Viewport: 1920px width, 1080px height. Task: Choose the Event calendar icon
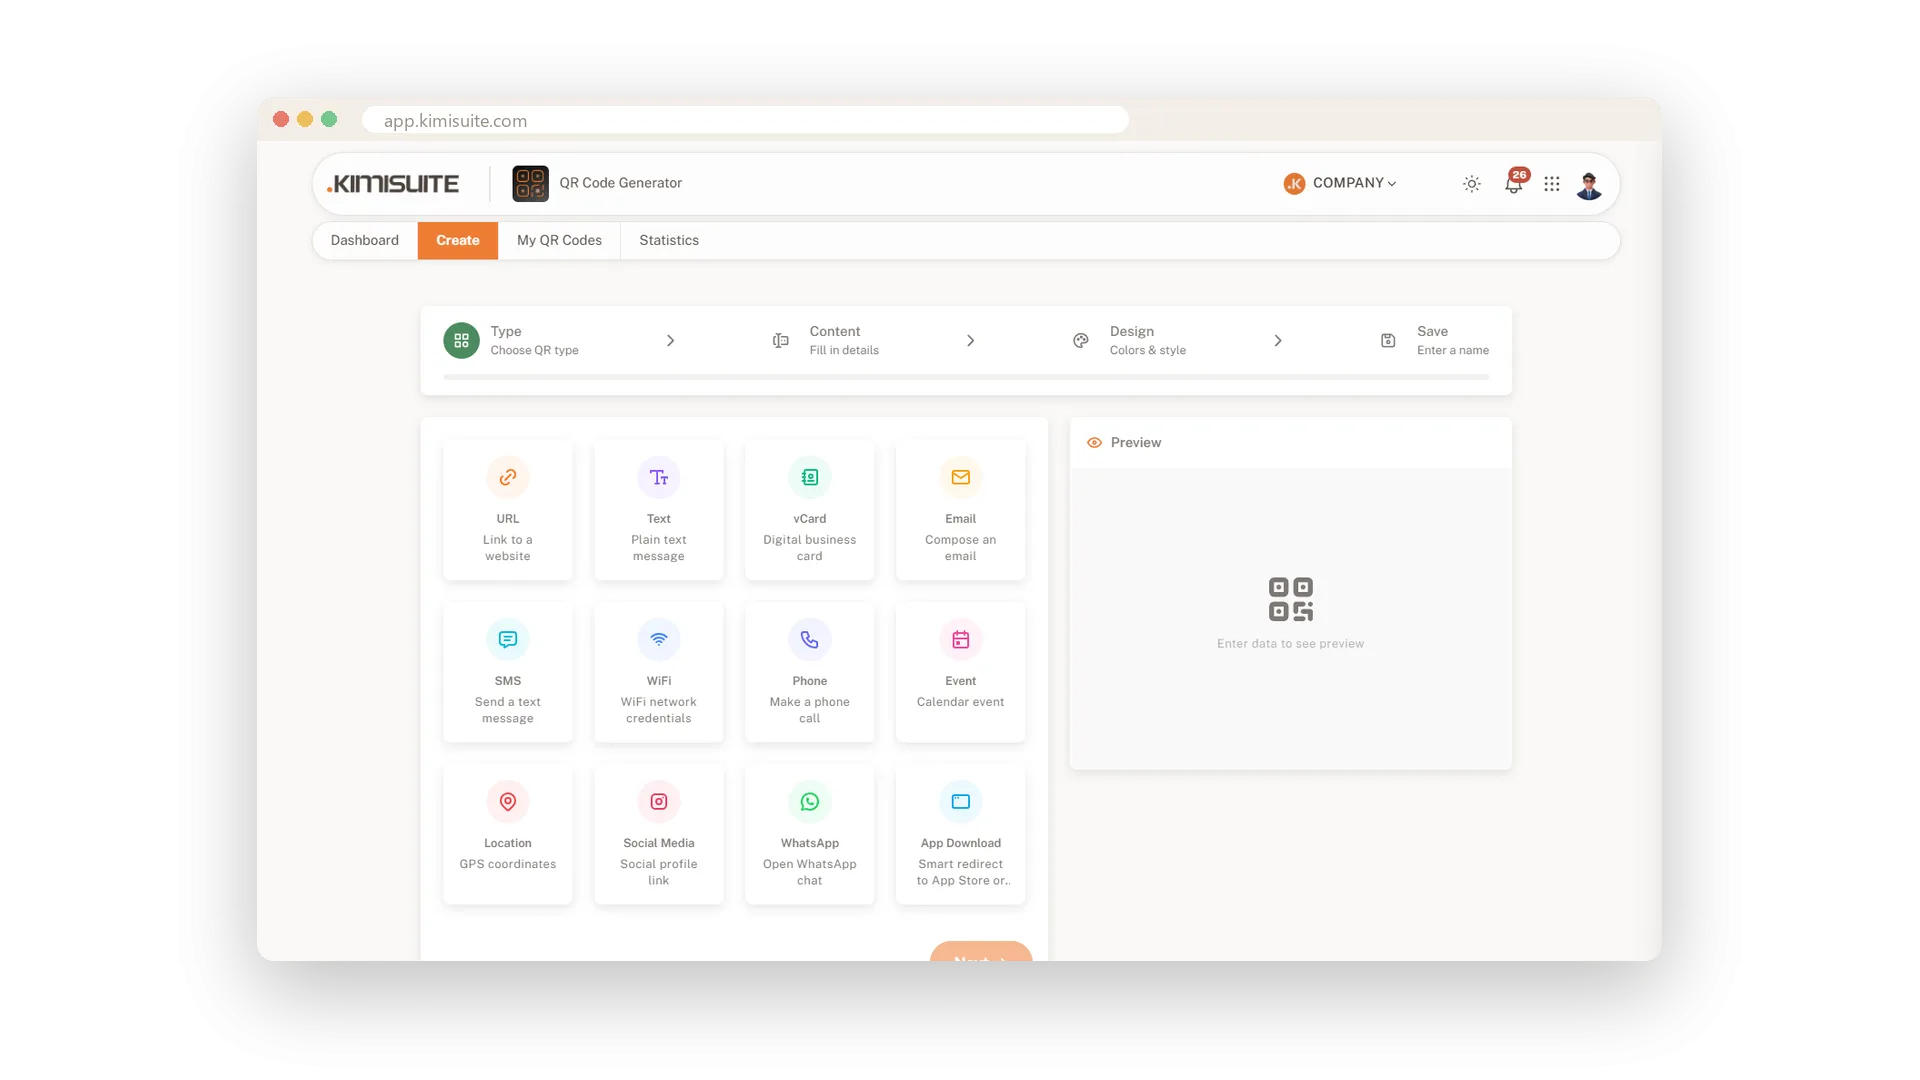click(x=961, y=639)
